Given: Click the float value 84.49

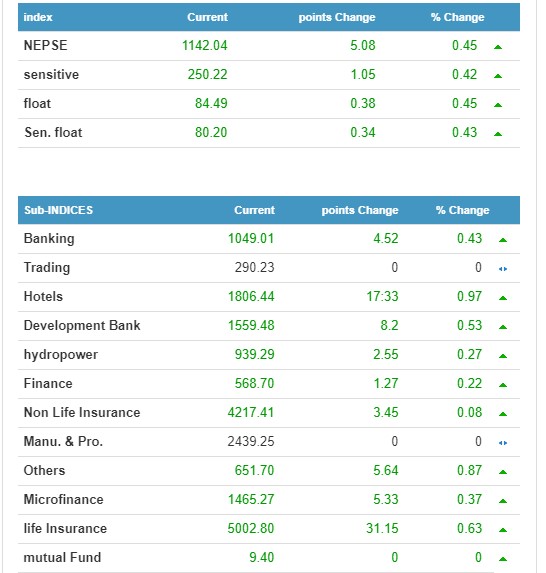Looking at the screenshot, I should [x=211, y=103].
